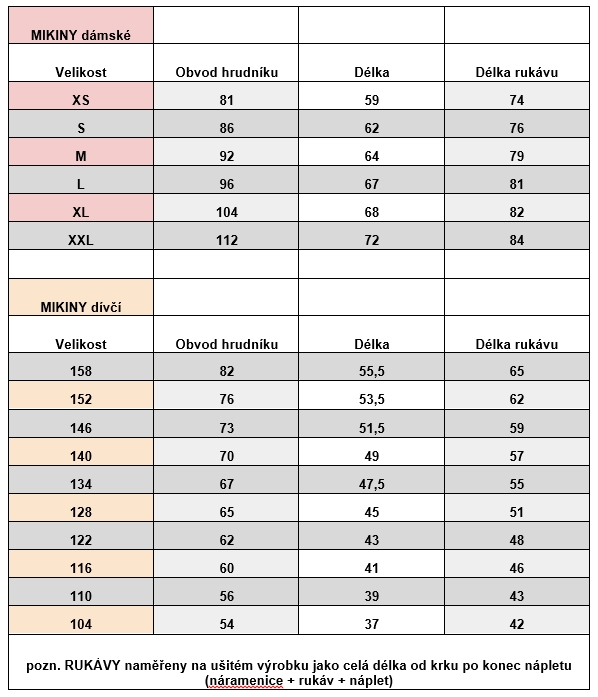Select length value 37 for size 104
The image size is (598, 697).
click(x=371, y=620)
